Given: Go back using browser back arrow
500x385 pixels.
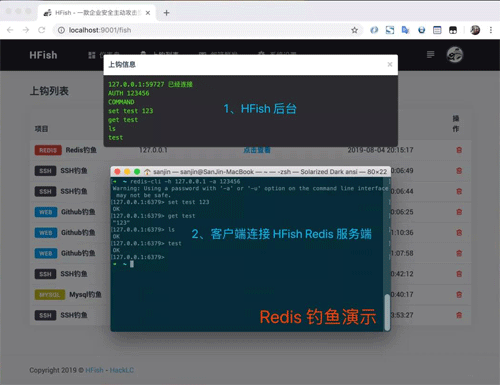Looking at the screenshot, I should pyautogui.click(x=10, y=30).
